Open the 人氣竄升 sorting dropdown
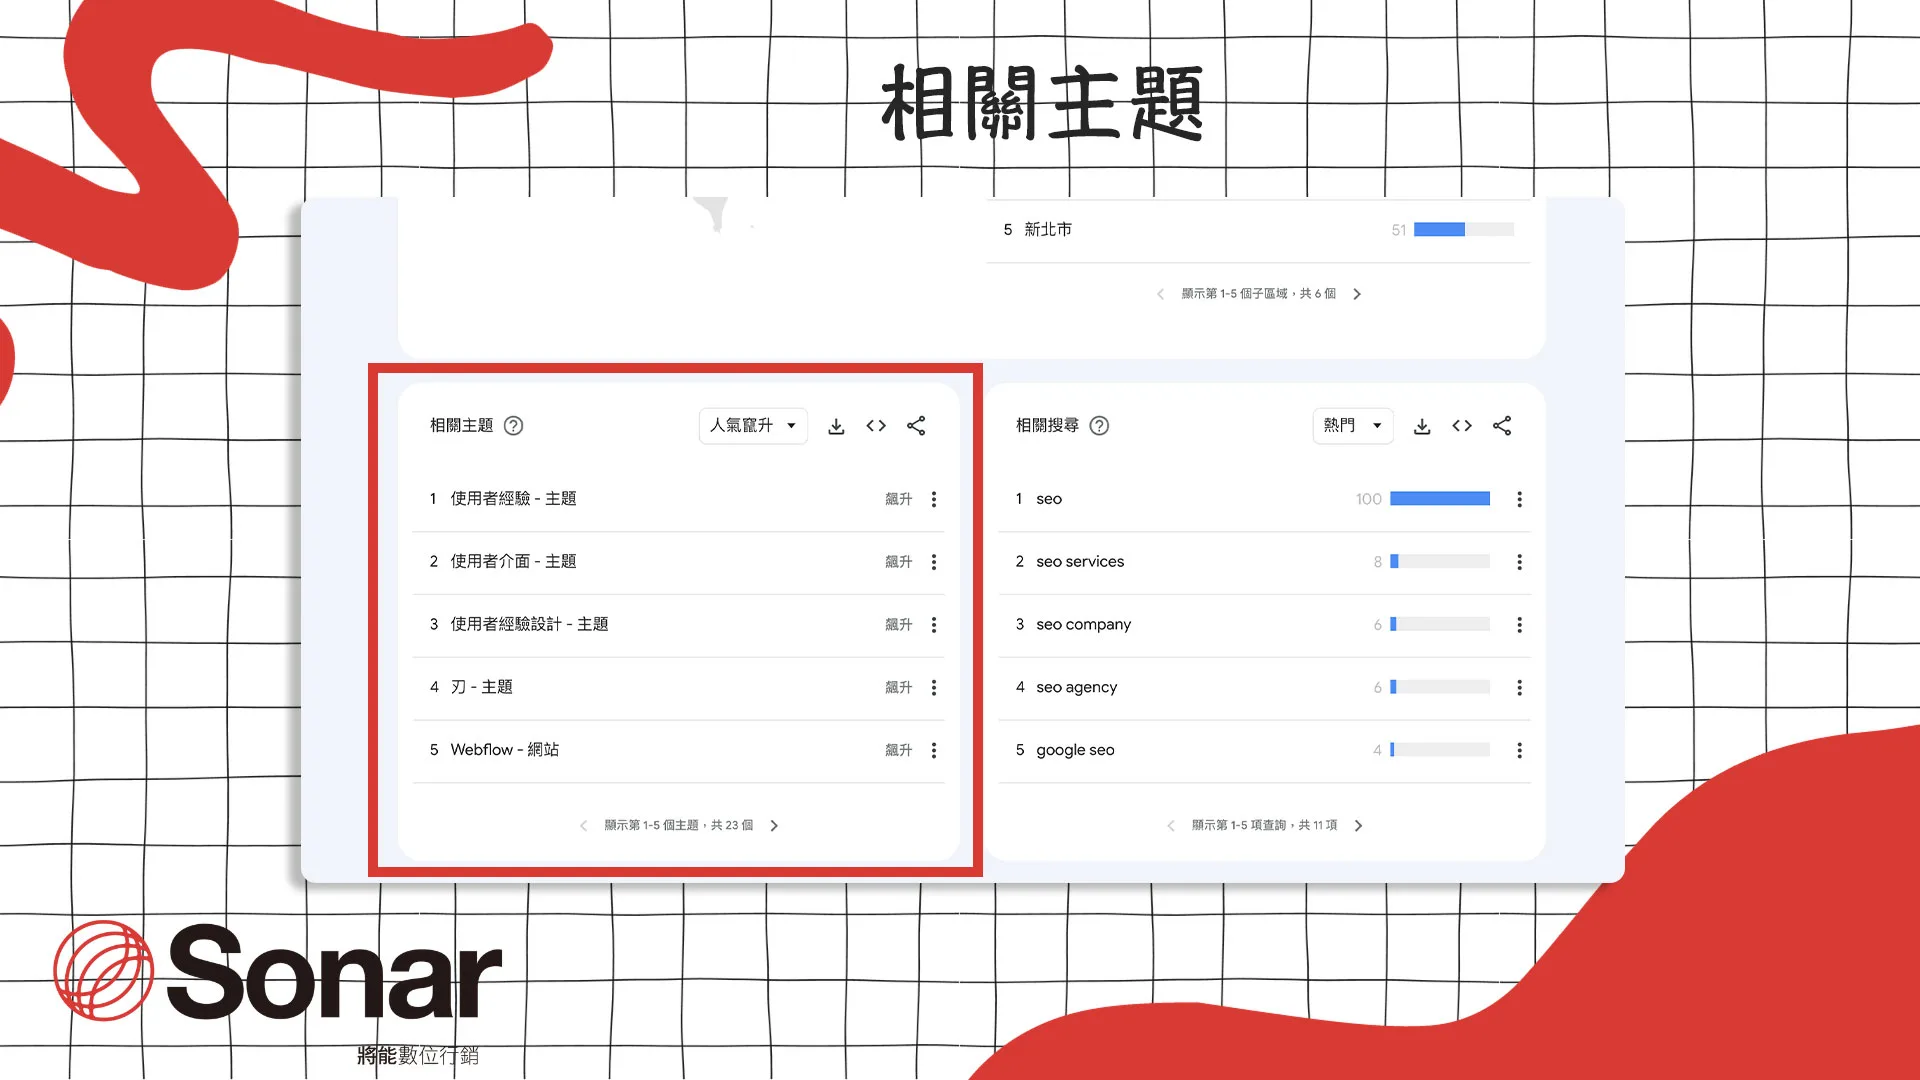The height and width of the screenshot is (1080, 1920). tap(753, 426)
